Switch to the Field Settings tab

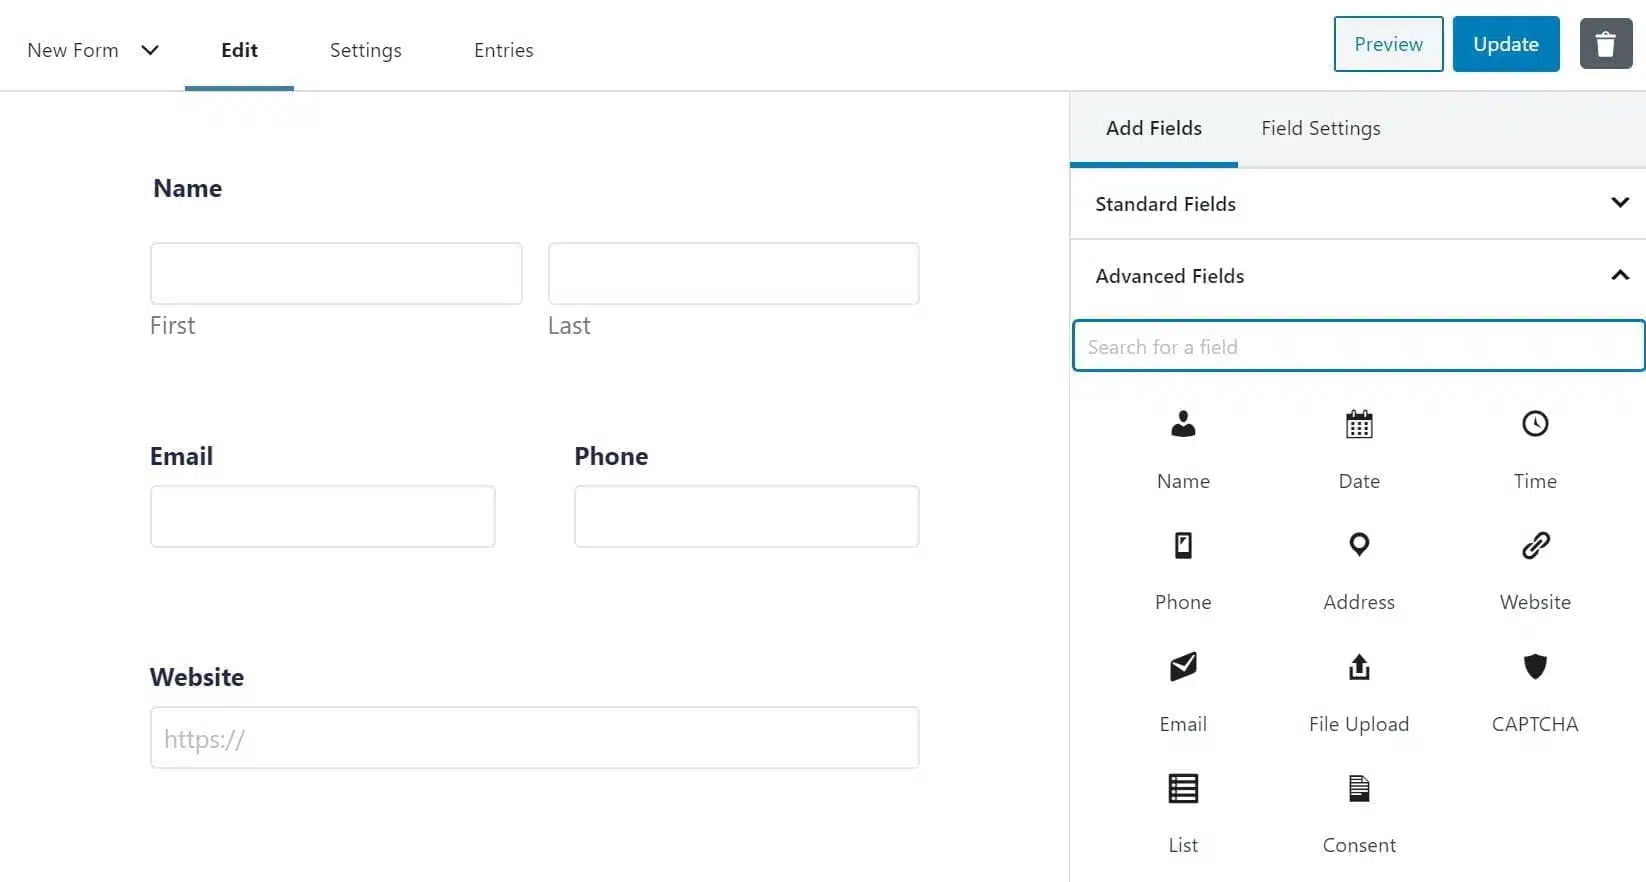tap(1320, 128)
